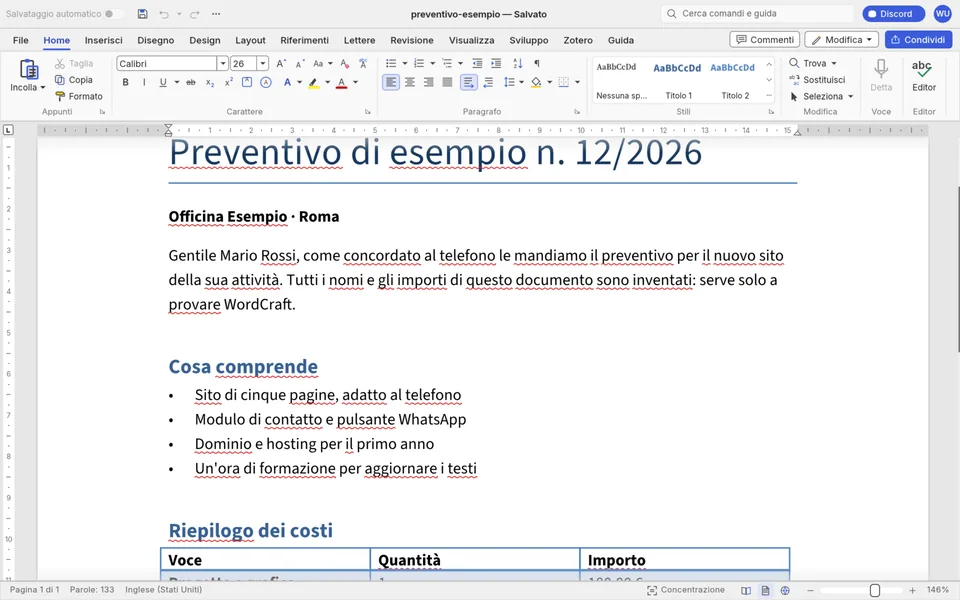Click the Cerca comandi e guida search field

pyautogui.click(x=757, y=13)
